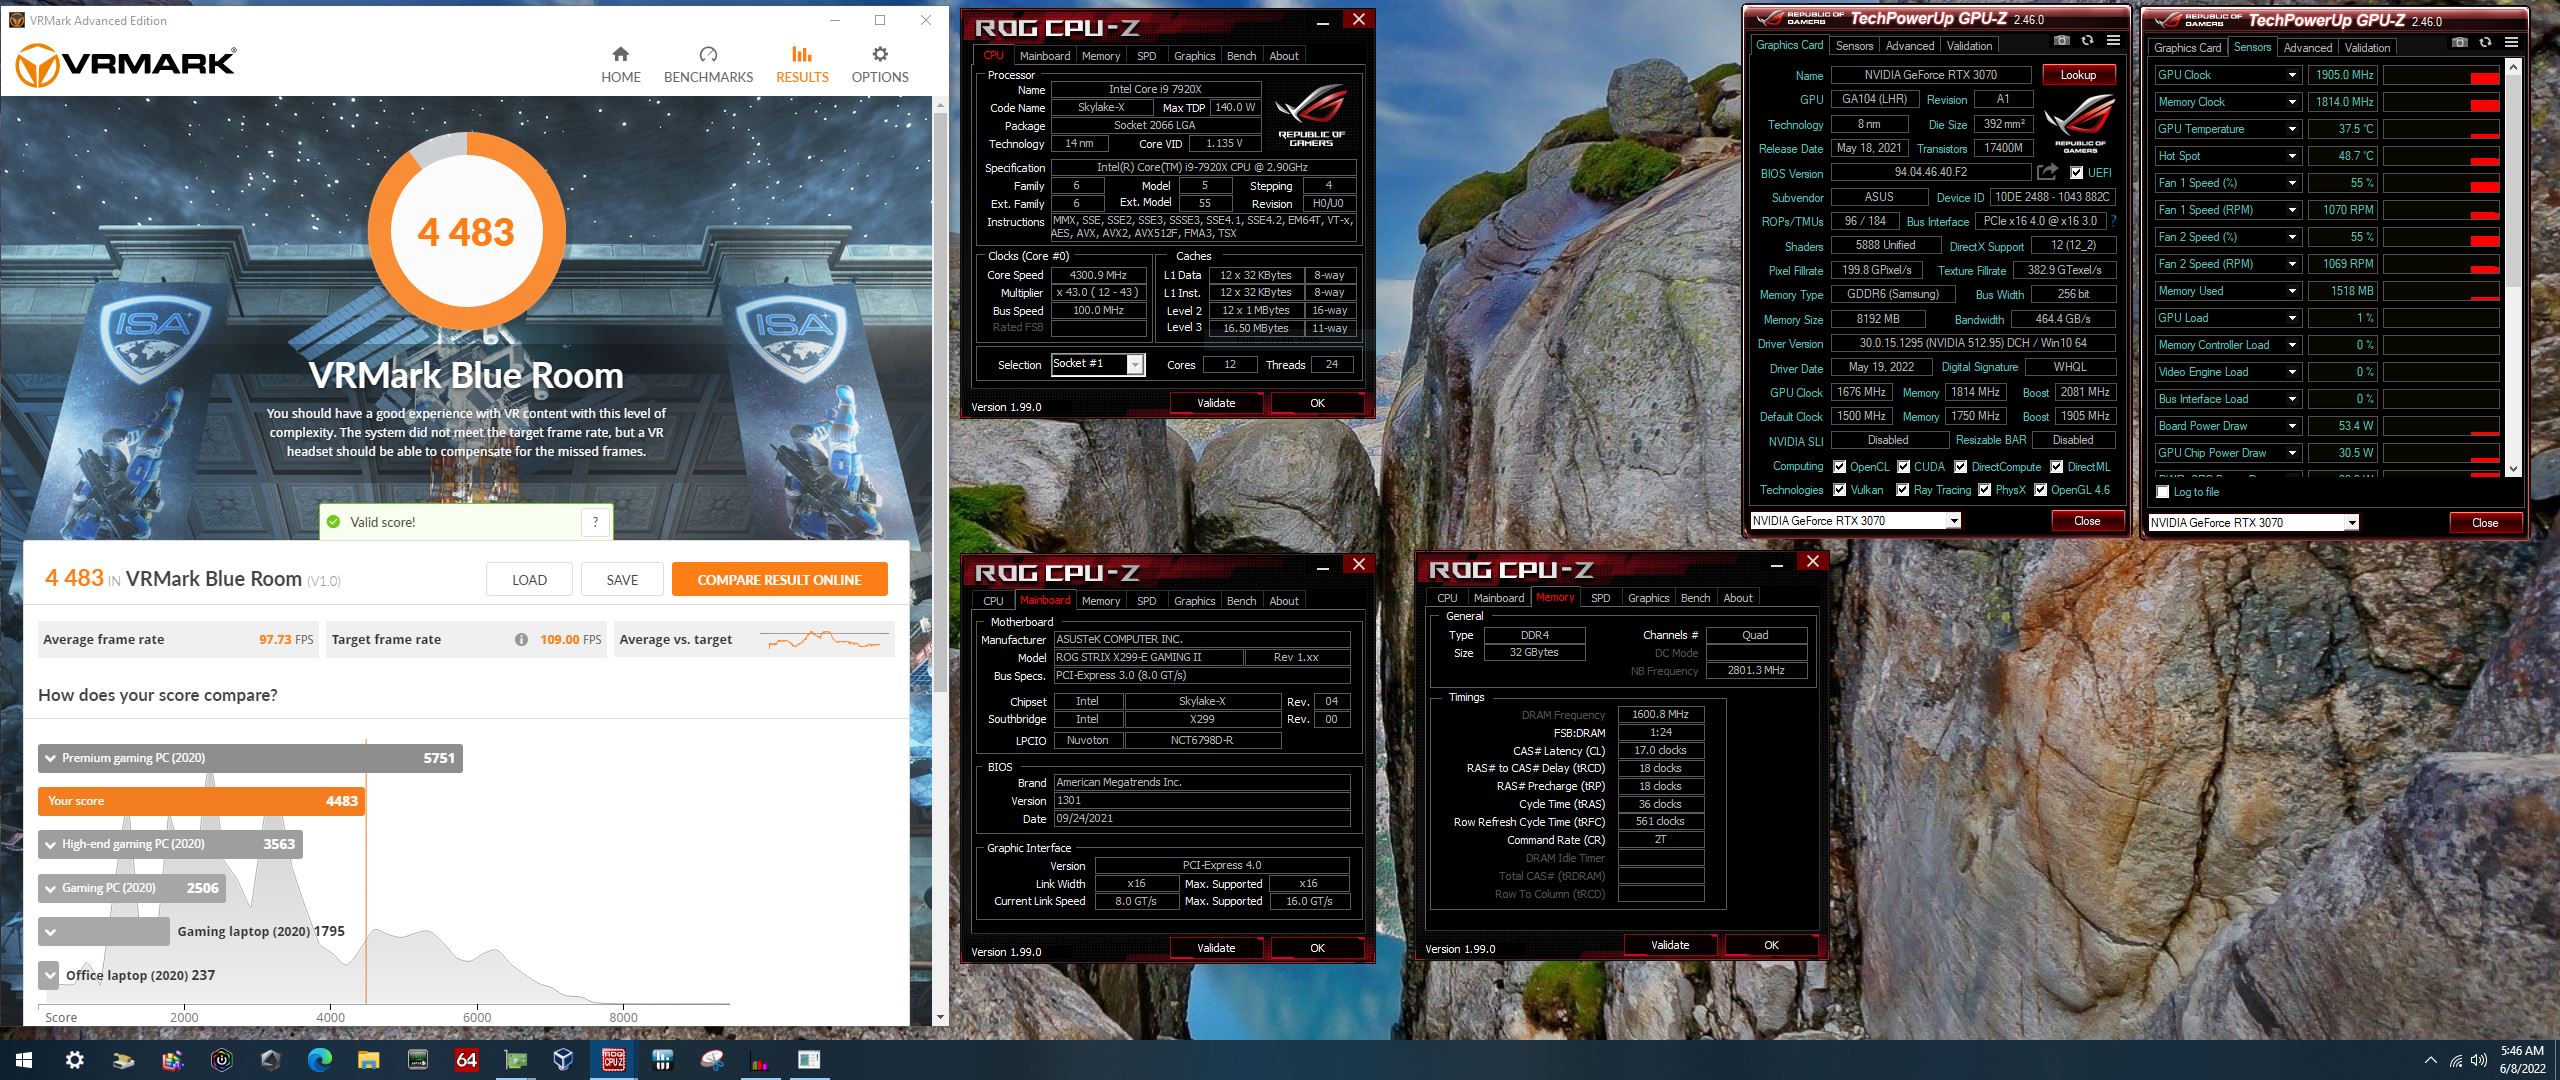Refresh the GPU-Z Graphics Card window
2560x1080 pixels.
pyautogui.click(x=2087, y=41)
